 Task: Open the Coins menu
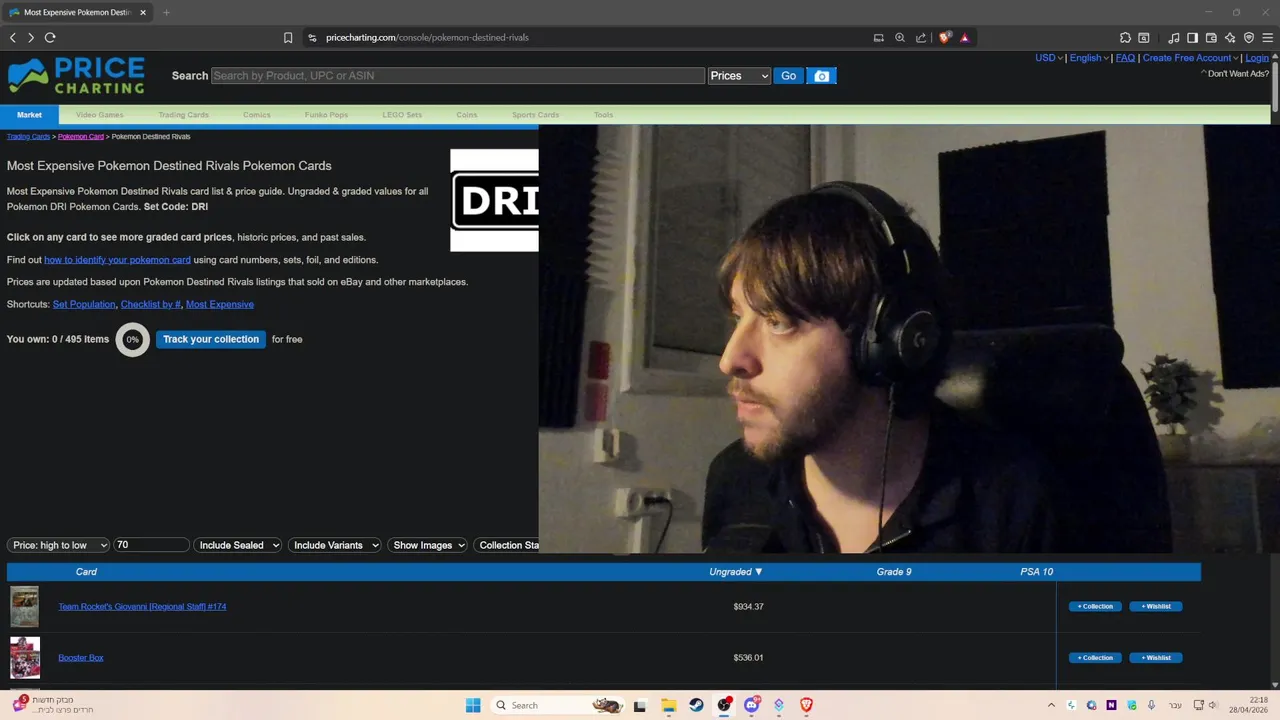467,115
